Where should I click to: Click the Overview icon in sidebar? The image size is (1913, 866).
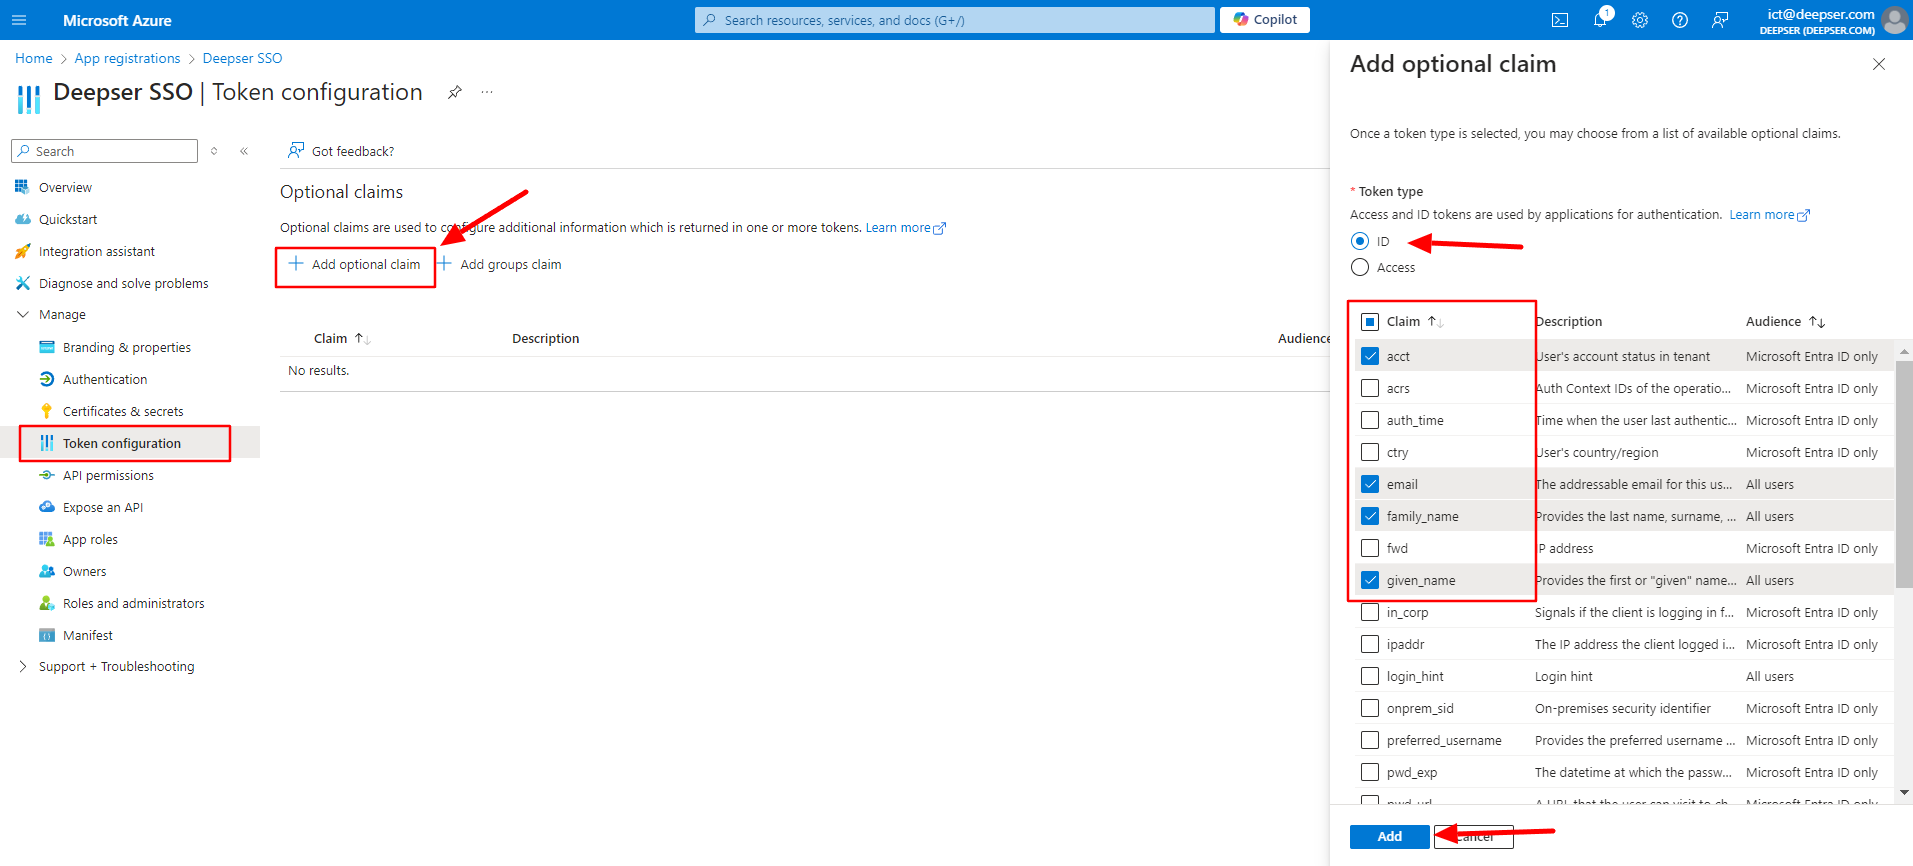22,187
